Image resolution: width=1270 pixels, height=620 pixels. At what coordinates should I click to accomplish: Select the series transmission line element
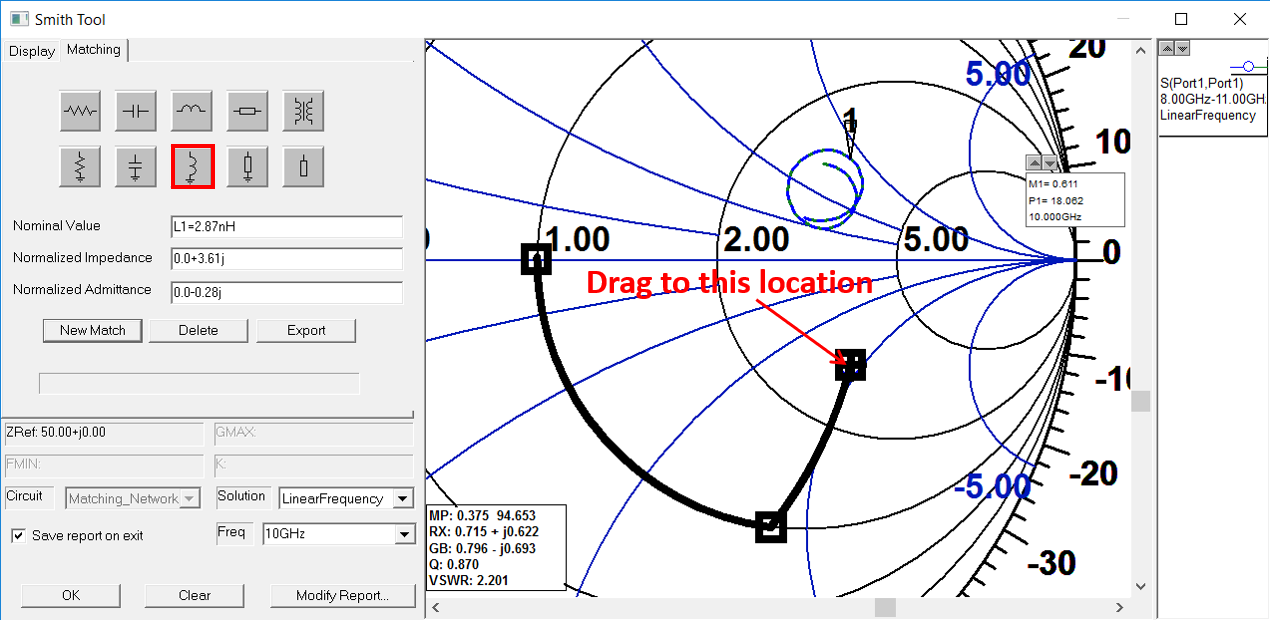click(x=247, y=111)
